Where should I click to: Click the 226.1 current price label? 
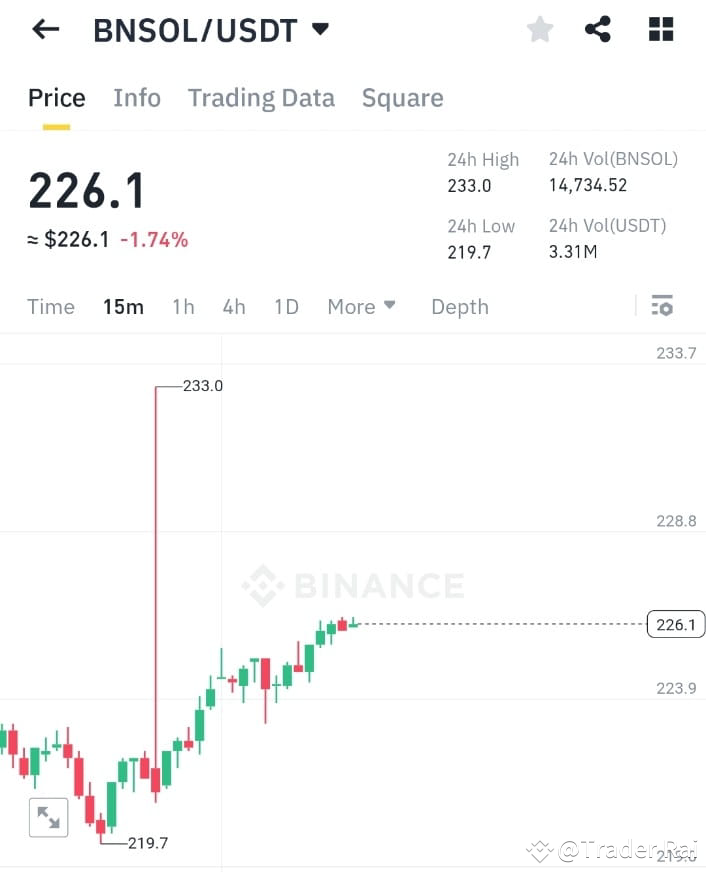pos(676,624)
